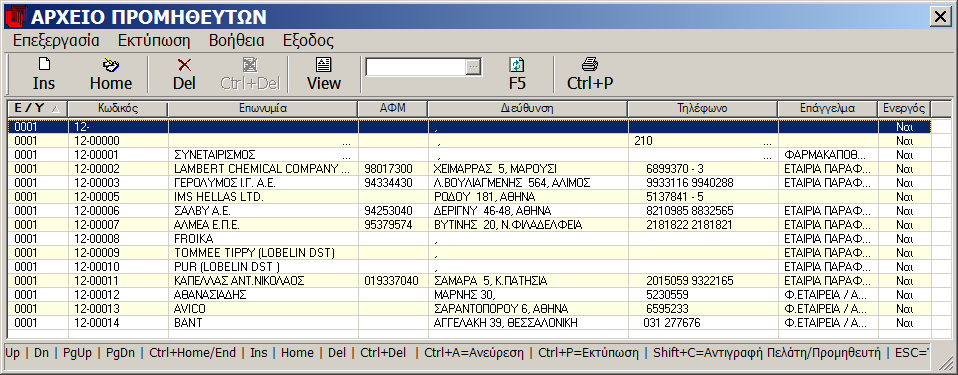Click address ΧΕΙΜΑΡΡΑΣ 5, ΜΑΡΟΥΣΙ
Image resolution: width=958 pixels, height=375 pixels.
(495, 169)
